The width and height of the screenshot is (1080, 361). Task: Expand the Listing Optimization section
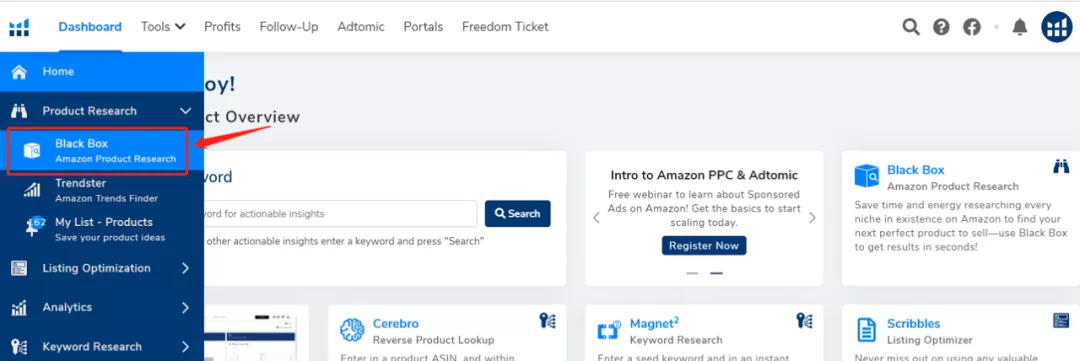point(185,269)
